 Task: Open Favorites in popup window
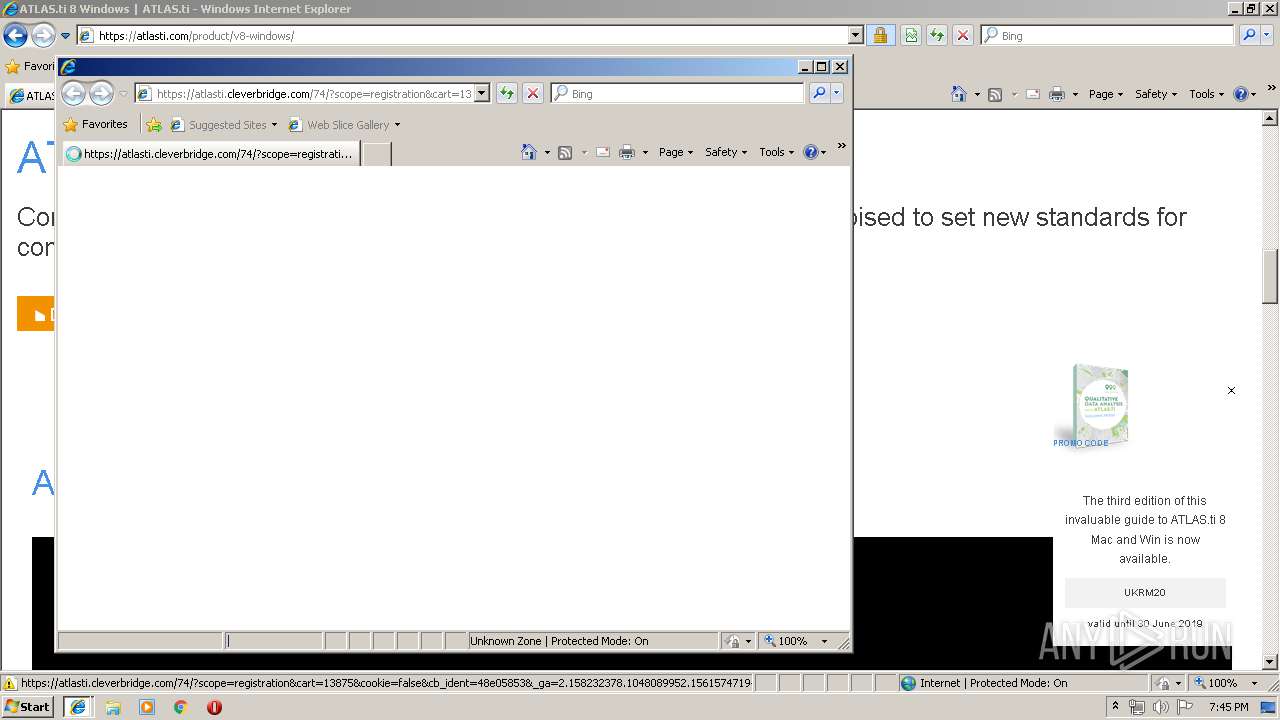tap(95, 125)
